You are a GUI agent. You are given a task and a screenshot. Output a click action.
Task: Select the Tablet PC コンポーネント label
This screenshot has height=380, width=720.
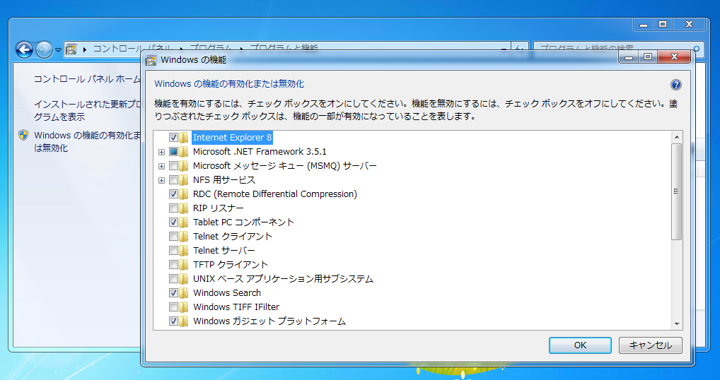pyautogui.click(x=243, y=222)
